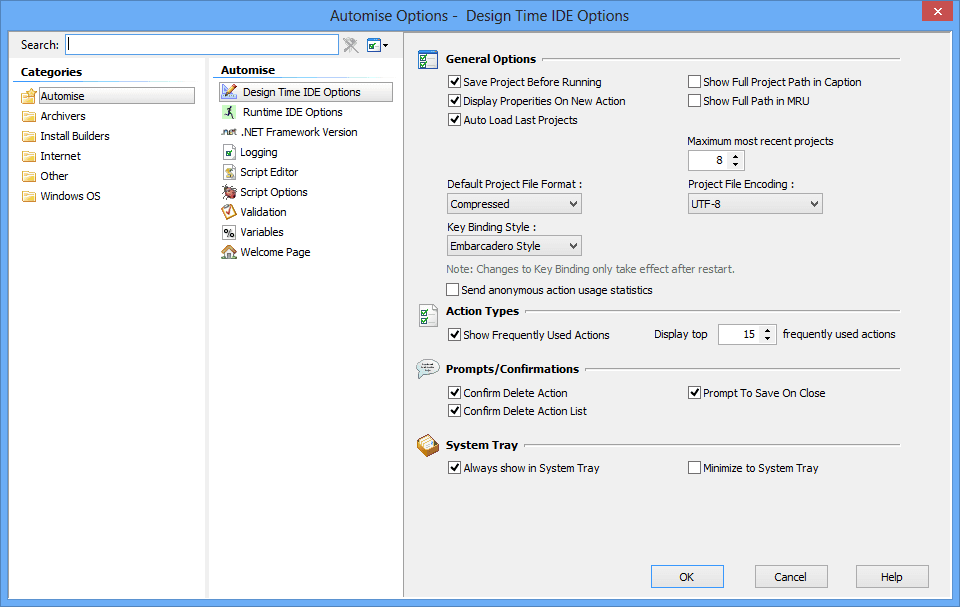The width and height of the screenshot is (960, 607).
Task: Toggle Show Frequently Used Actions checkbox
Action: [454, 334]
